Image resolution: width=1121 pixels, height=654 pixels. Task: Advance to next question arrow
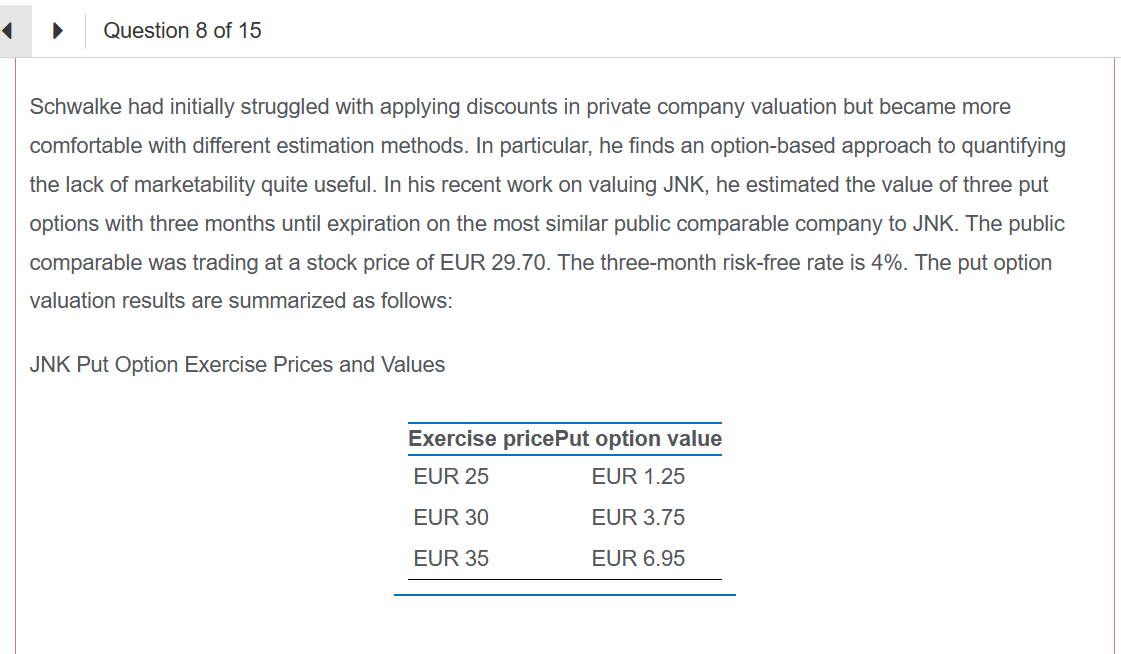[58, 31]
